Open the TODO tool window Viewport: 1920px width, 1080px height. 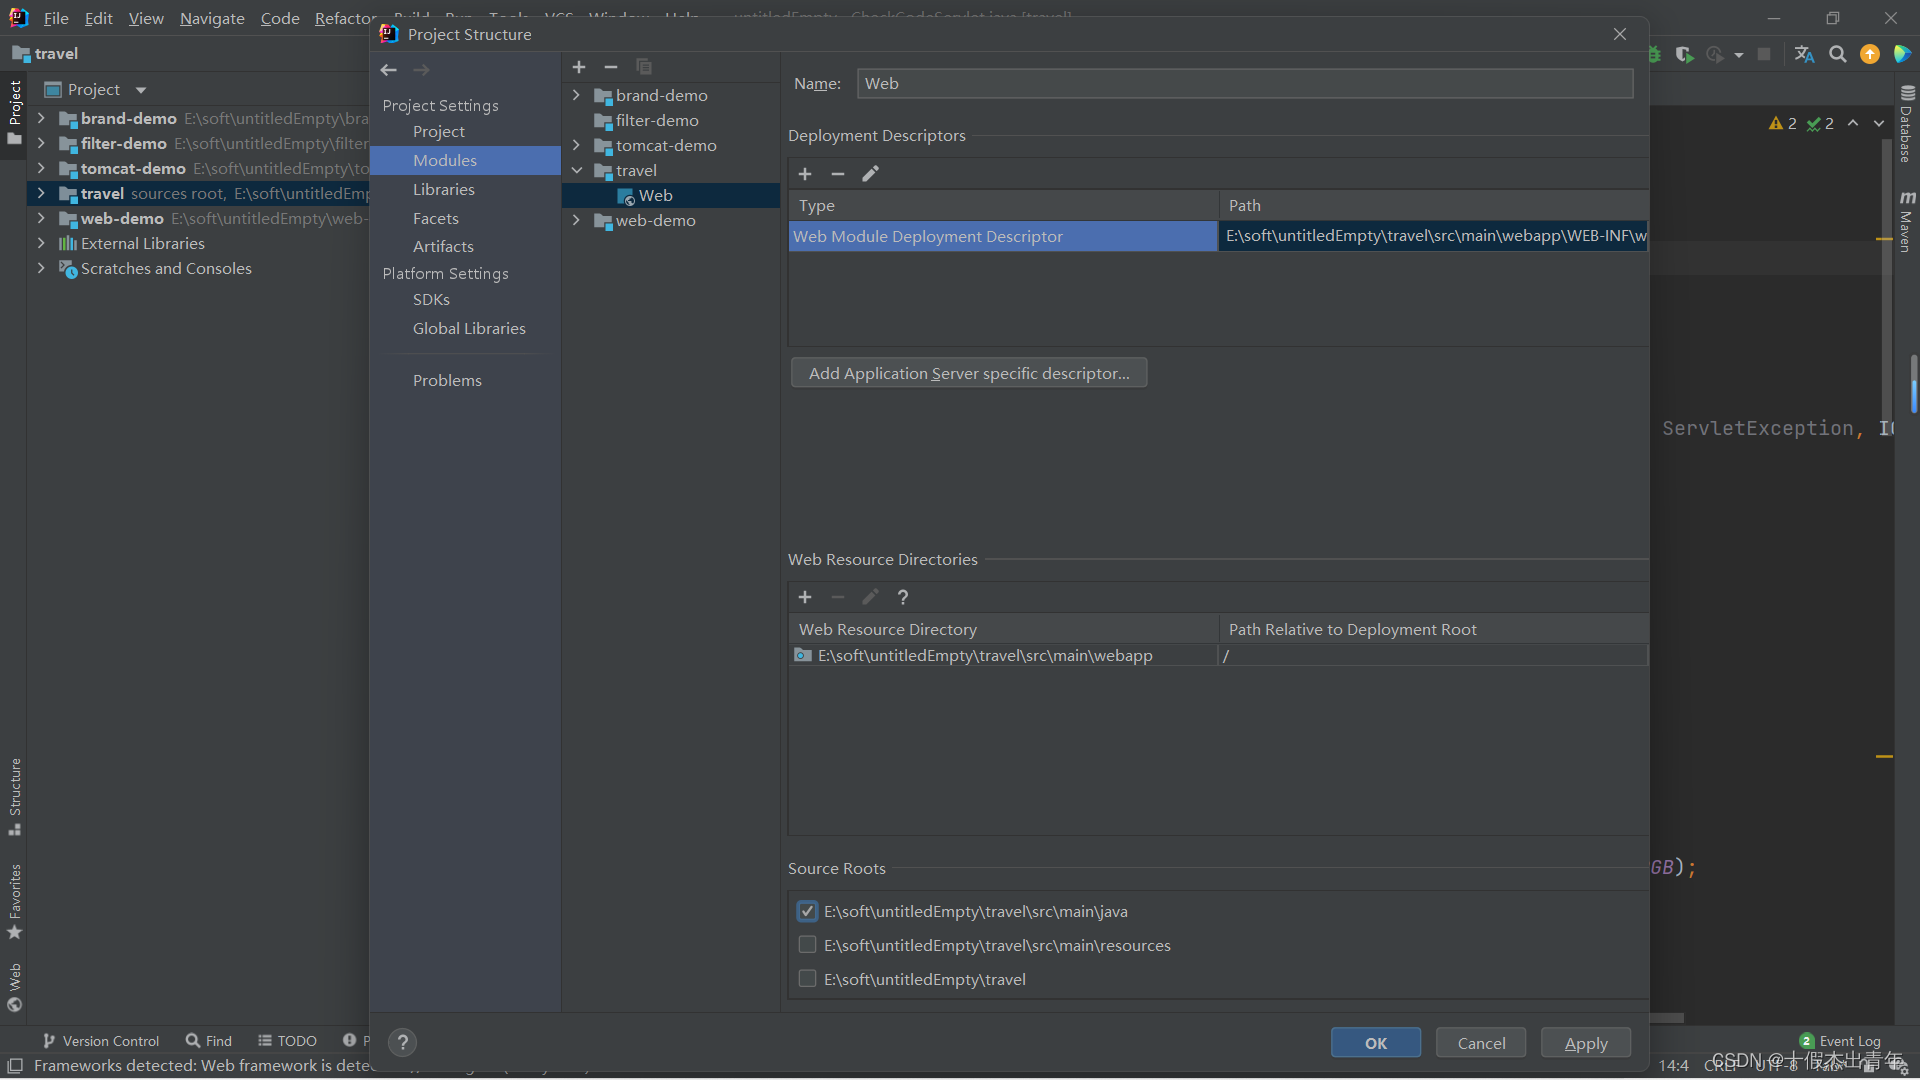[288, 1041]
